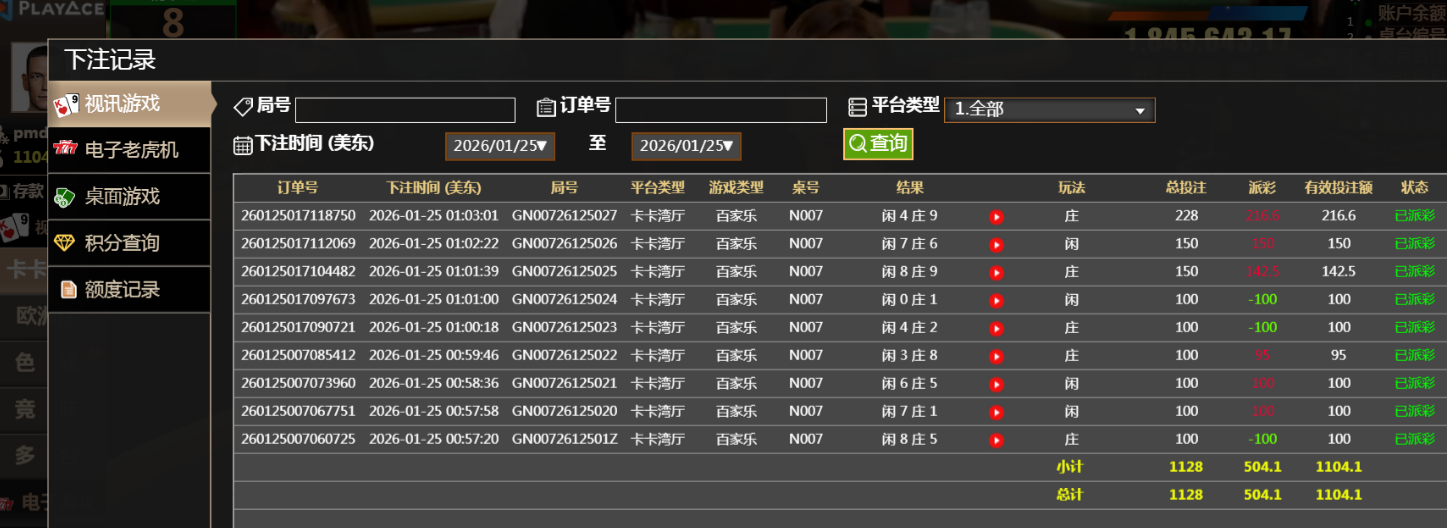The height and width of the screenshot is (528, 1447).
Task: Click the list icon next to 平台类型
Action: click(x=857, y=107)
